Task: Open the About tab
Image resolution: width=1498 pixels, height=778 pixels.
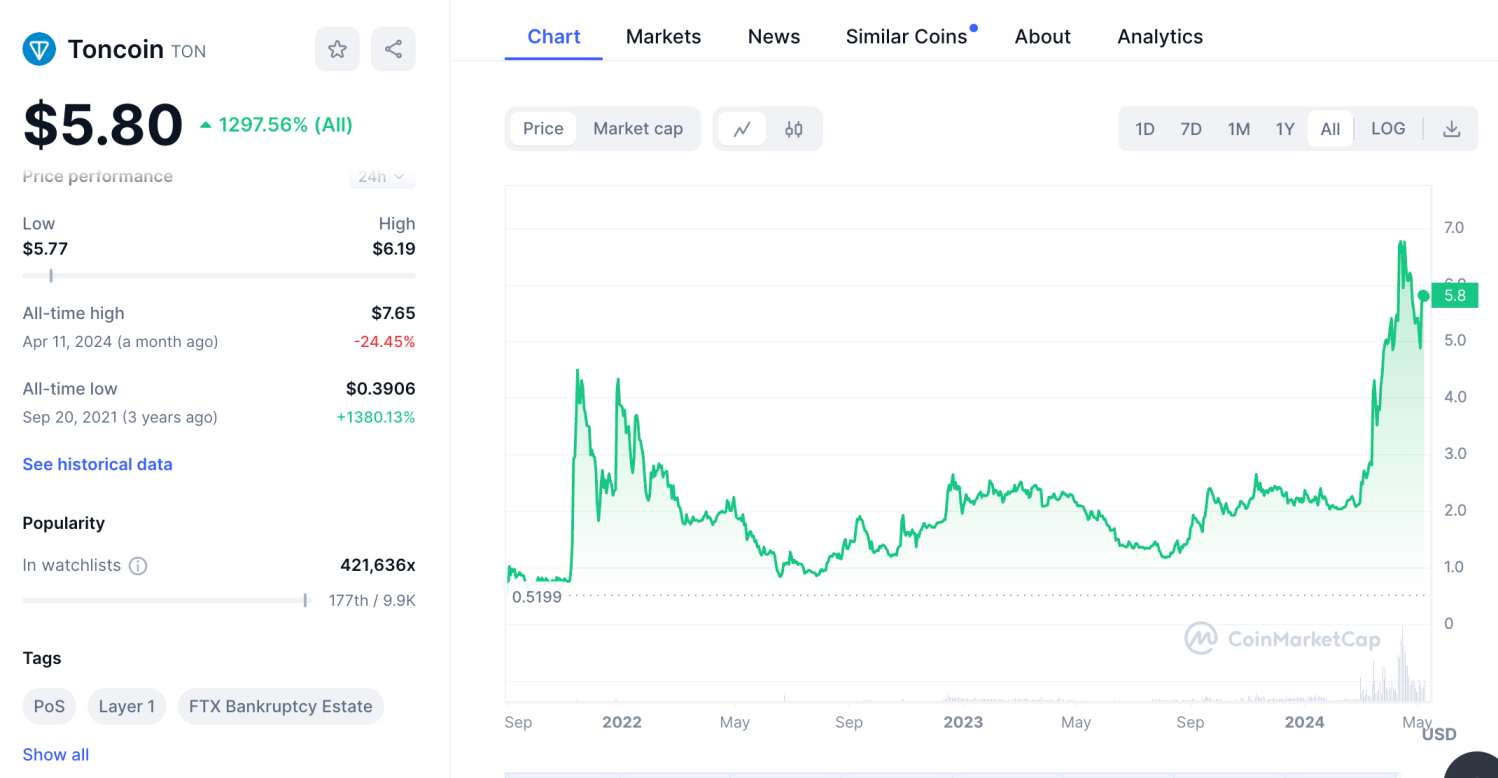Action: (1043, 37)
